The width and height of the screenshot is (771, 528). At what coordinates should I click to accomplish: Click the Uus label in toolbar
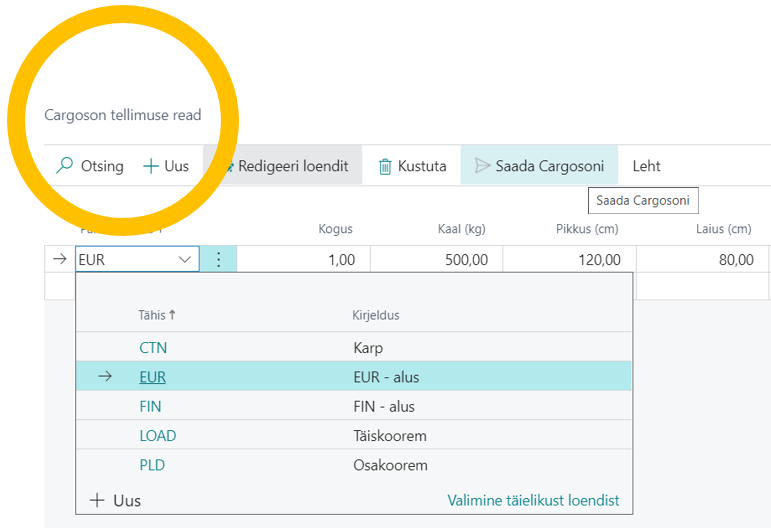click(177, 166)
